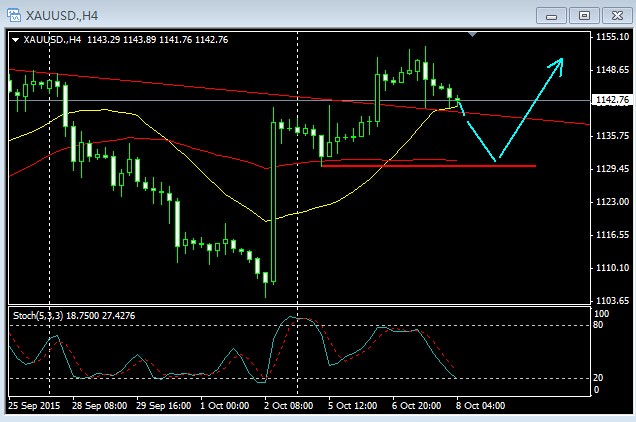Click the 1155.10 price scale value
Screen dimensions: 636x422
pos(612,37)
